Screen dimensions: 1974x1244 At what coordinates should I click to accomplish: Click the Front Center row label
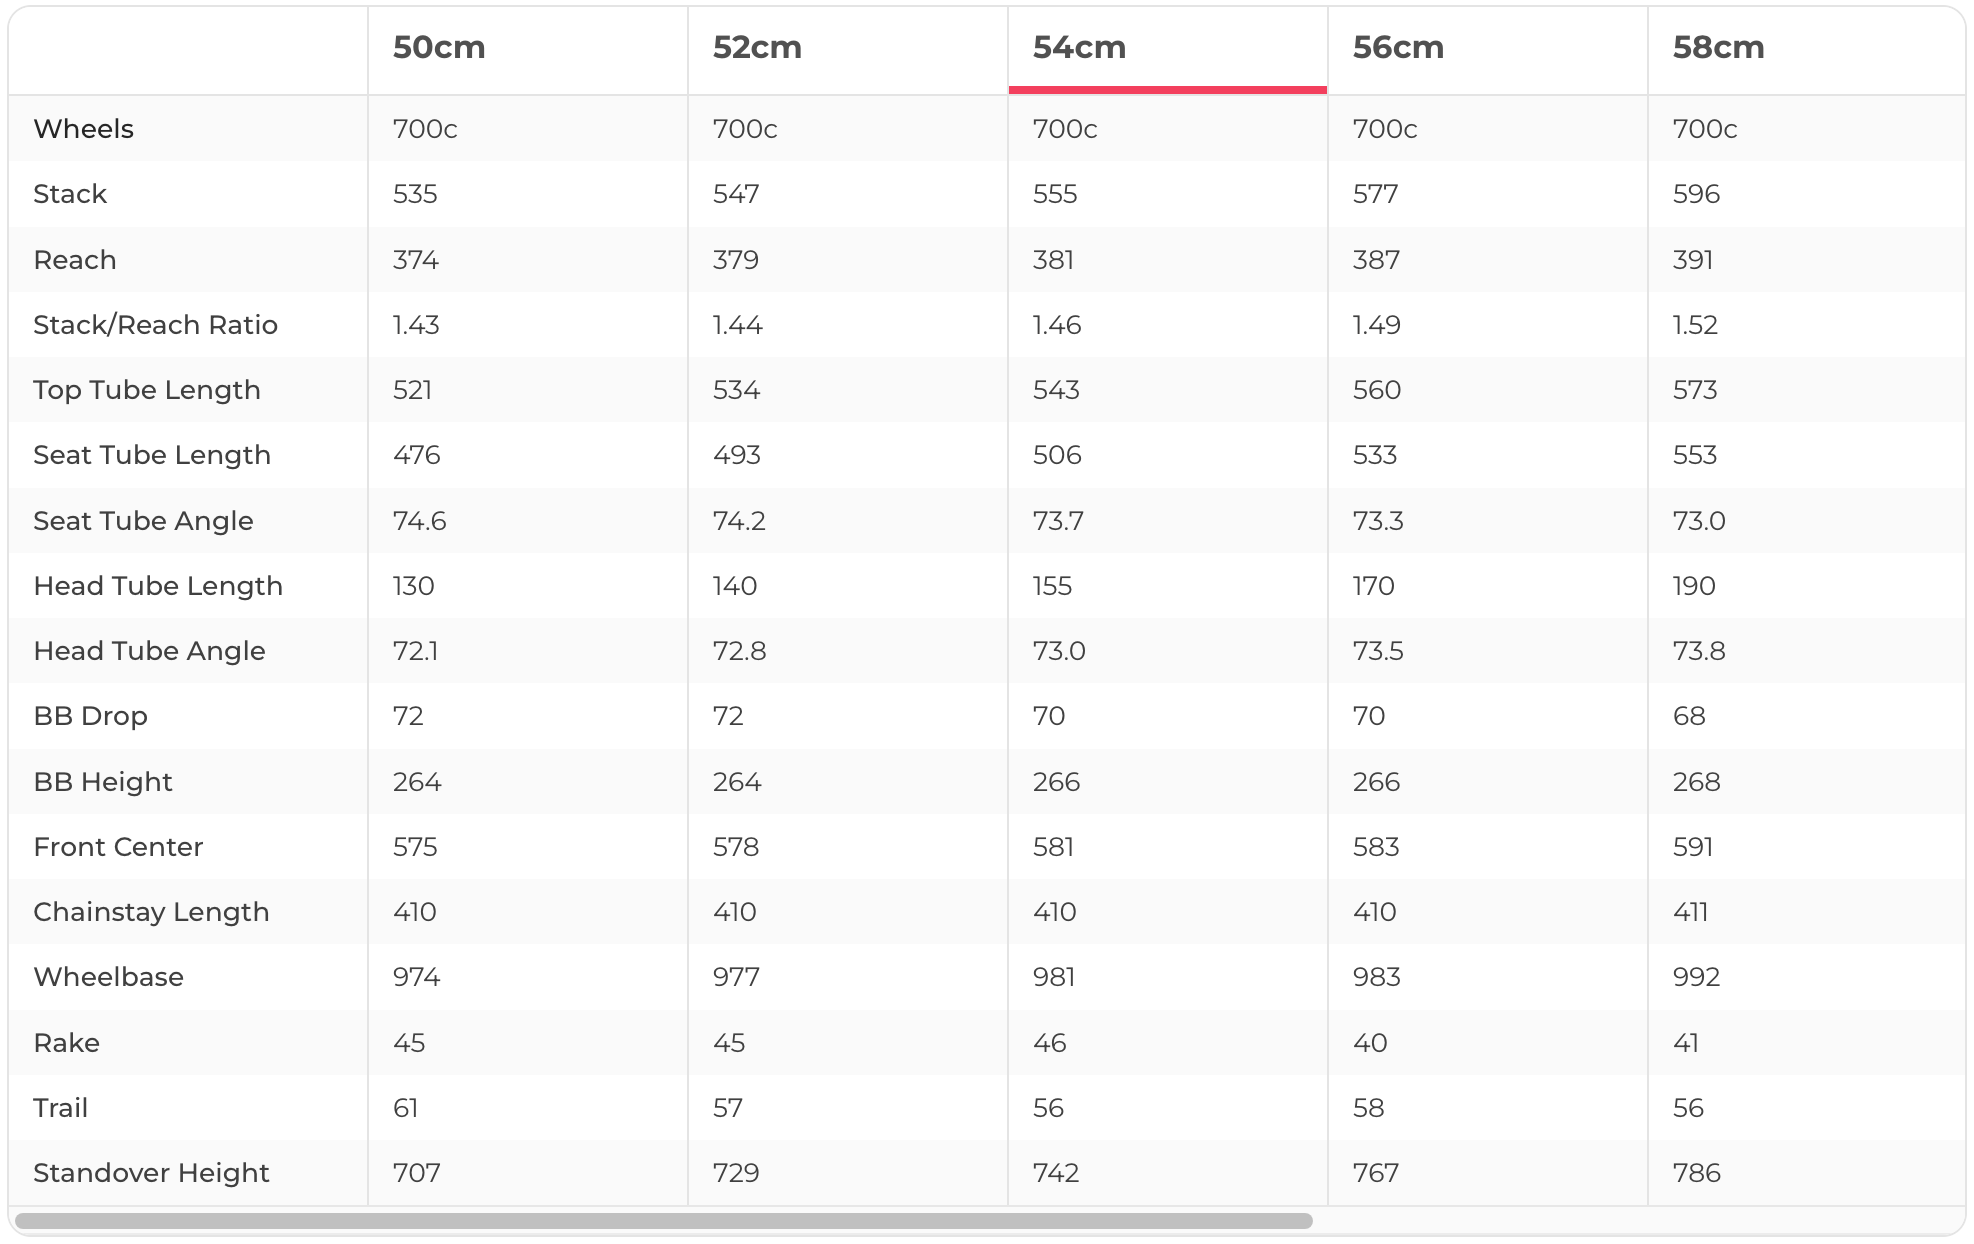118,847
